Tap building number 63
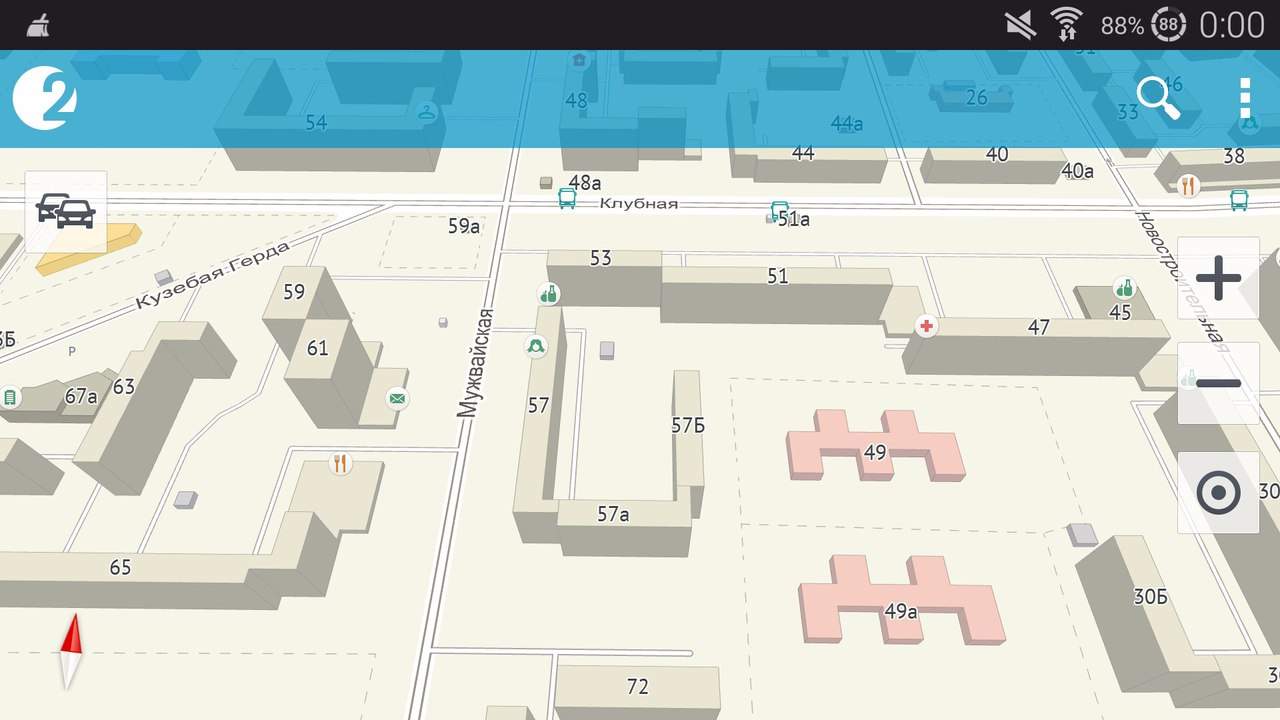The width and height of the screenshot is (1280, 720). pos(123,386)
